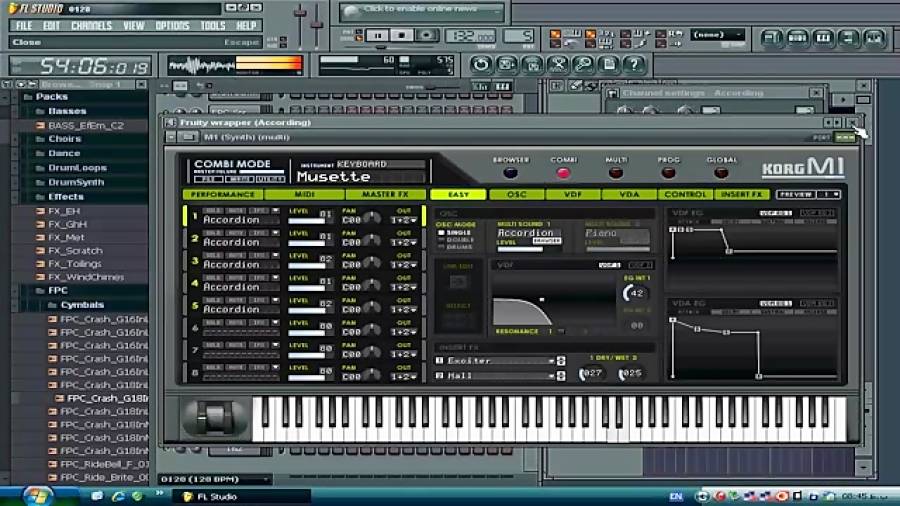Open OUT 1+2 dropdown for timbre 1

click(404, 220)
